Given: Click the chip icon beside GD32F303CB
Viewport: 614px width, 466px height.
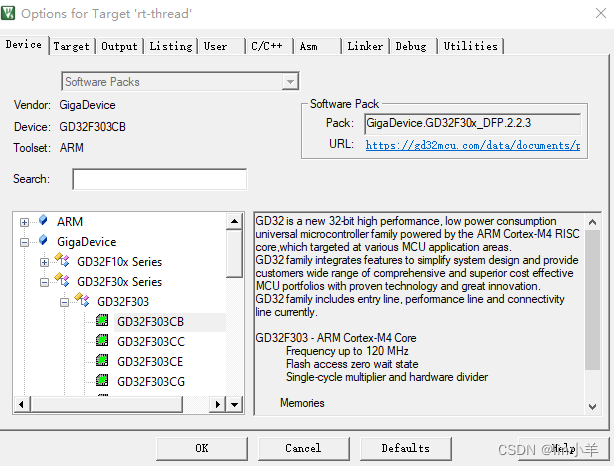Looking at the screenshot, I should [102, 320].
